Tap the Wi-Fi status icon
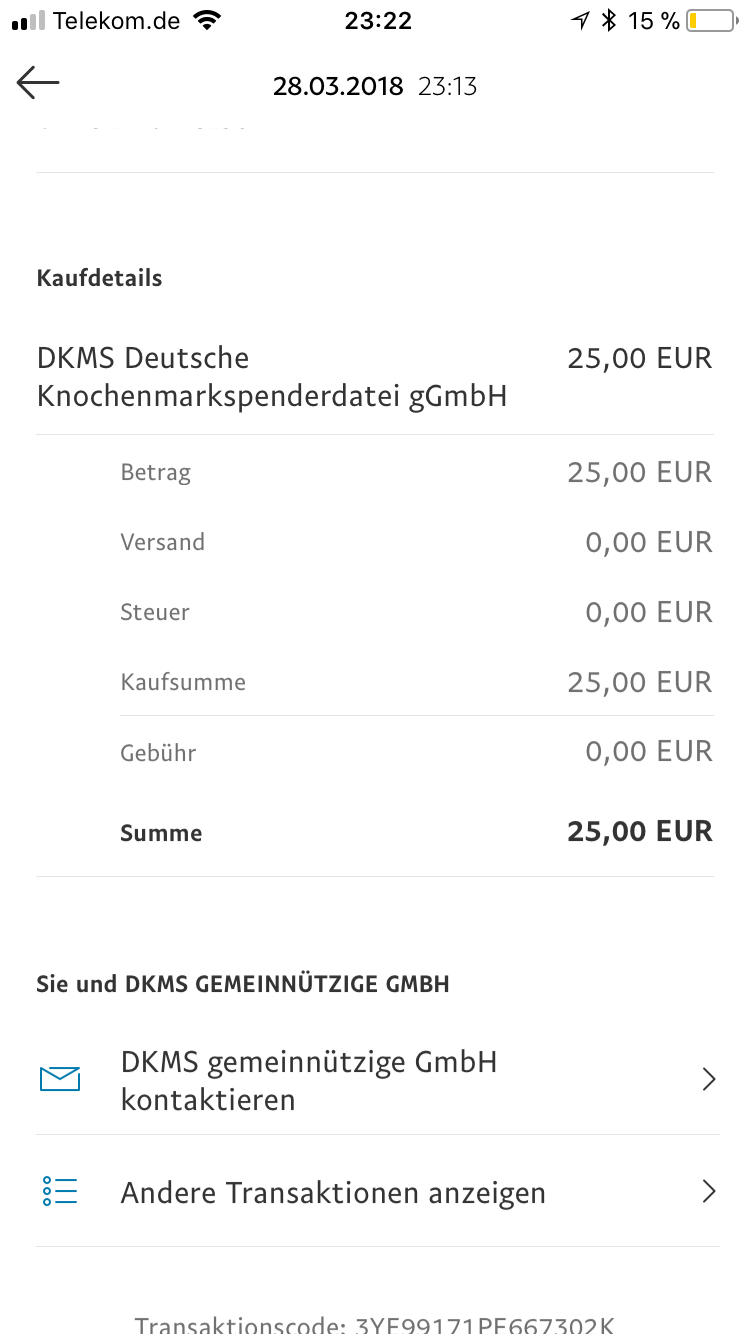The width and height of the screenshot is (750, 1334). (208, 20)
